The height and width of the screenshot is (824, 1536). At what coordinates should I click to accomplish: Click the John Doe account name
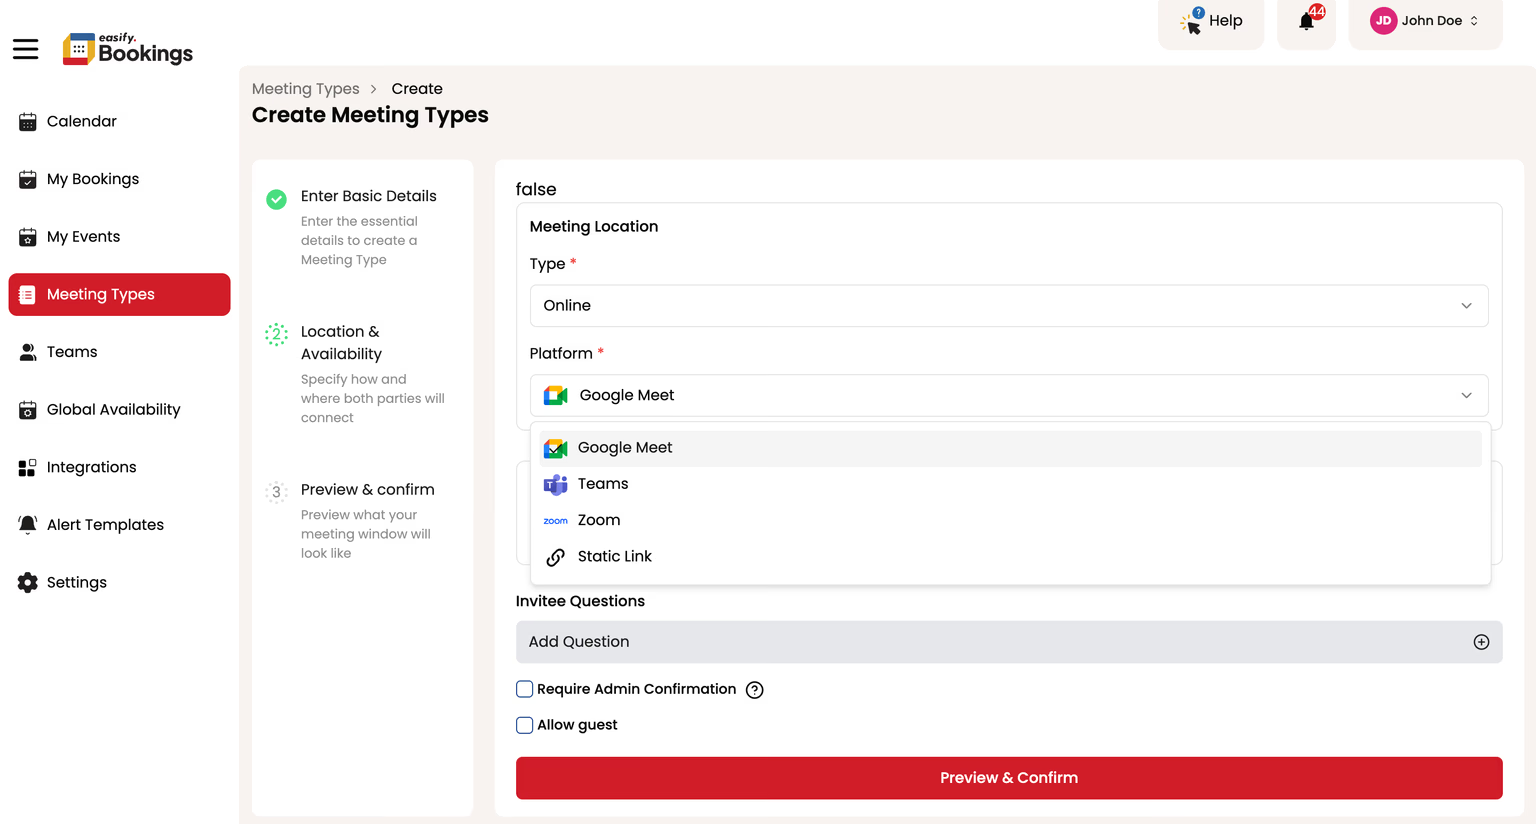click(1432, 21)
